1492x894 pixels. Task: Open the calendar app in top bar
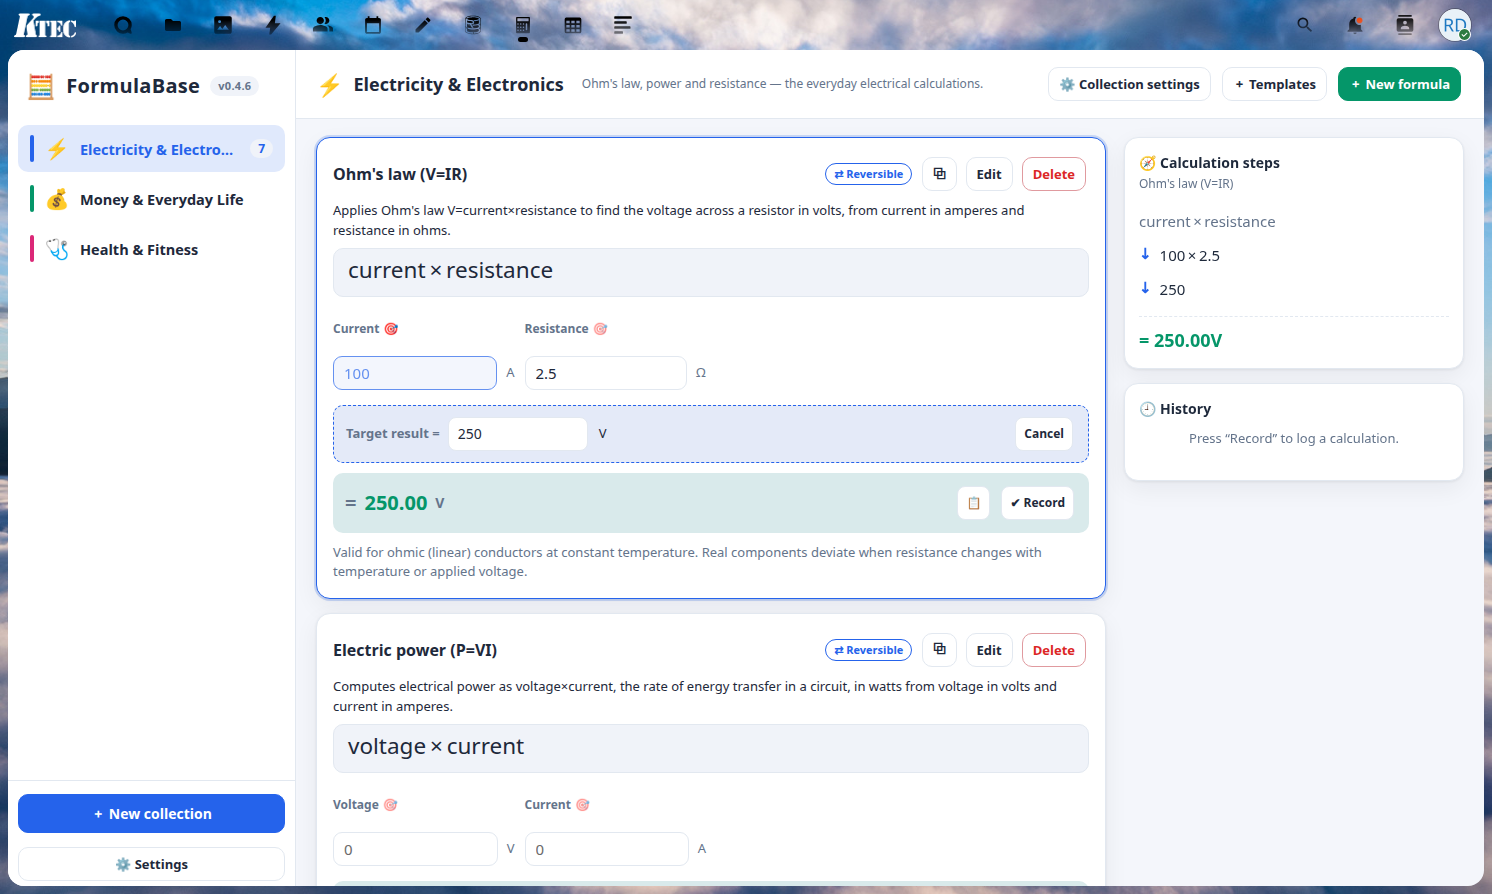[x=373, y=25]
